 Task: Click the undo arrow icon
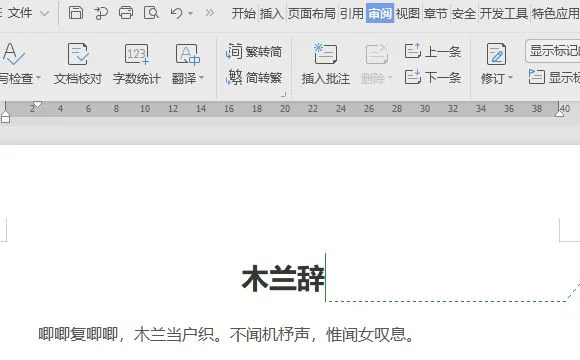point(176,13)
